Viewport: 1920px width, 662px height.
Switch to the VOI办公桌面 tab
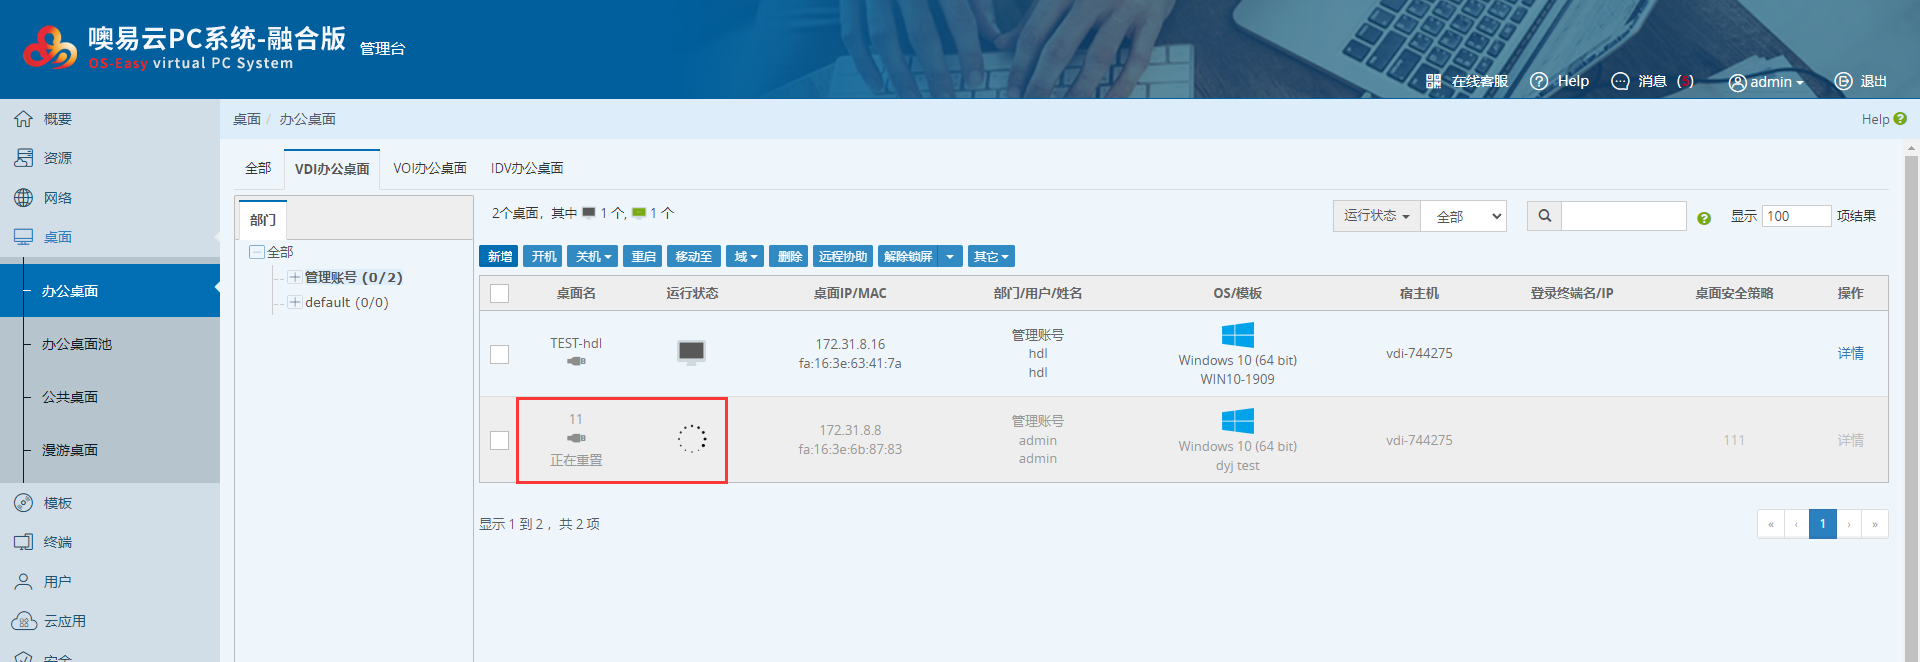pos(429,168)
